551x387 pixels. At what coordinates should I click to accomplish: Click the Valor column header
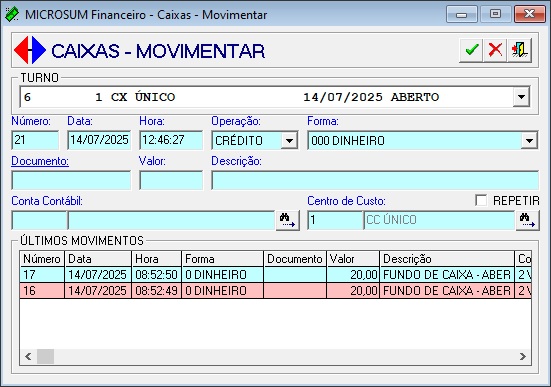pyautogui.click(x=353, y=259)
